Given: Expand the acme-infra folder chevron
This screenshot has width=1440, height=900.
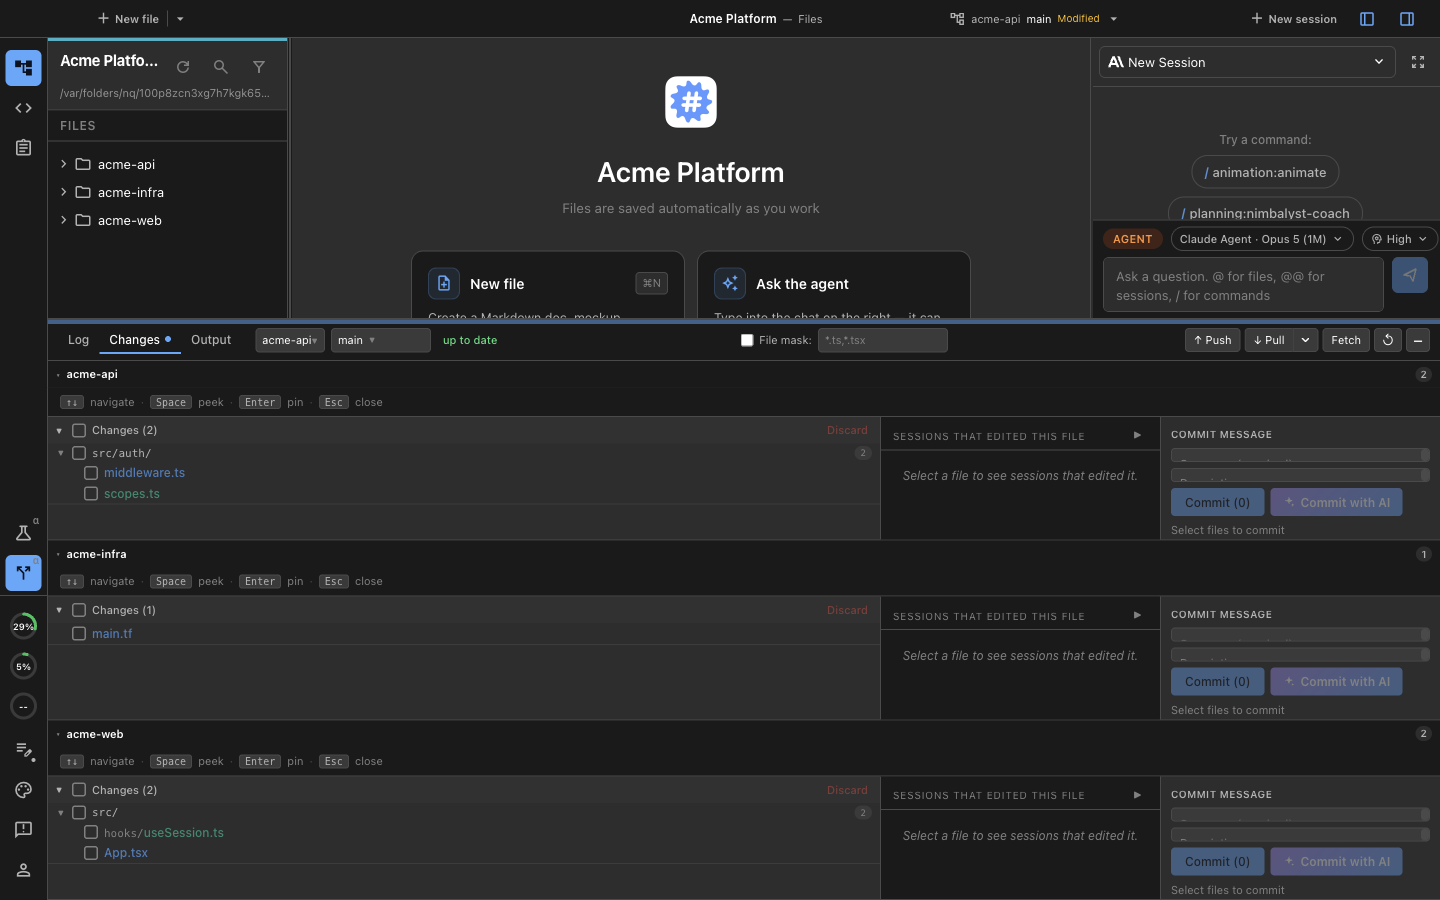Looking at the screenshot, I should coord(64,192).
